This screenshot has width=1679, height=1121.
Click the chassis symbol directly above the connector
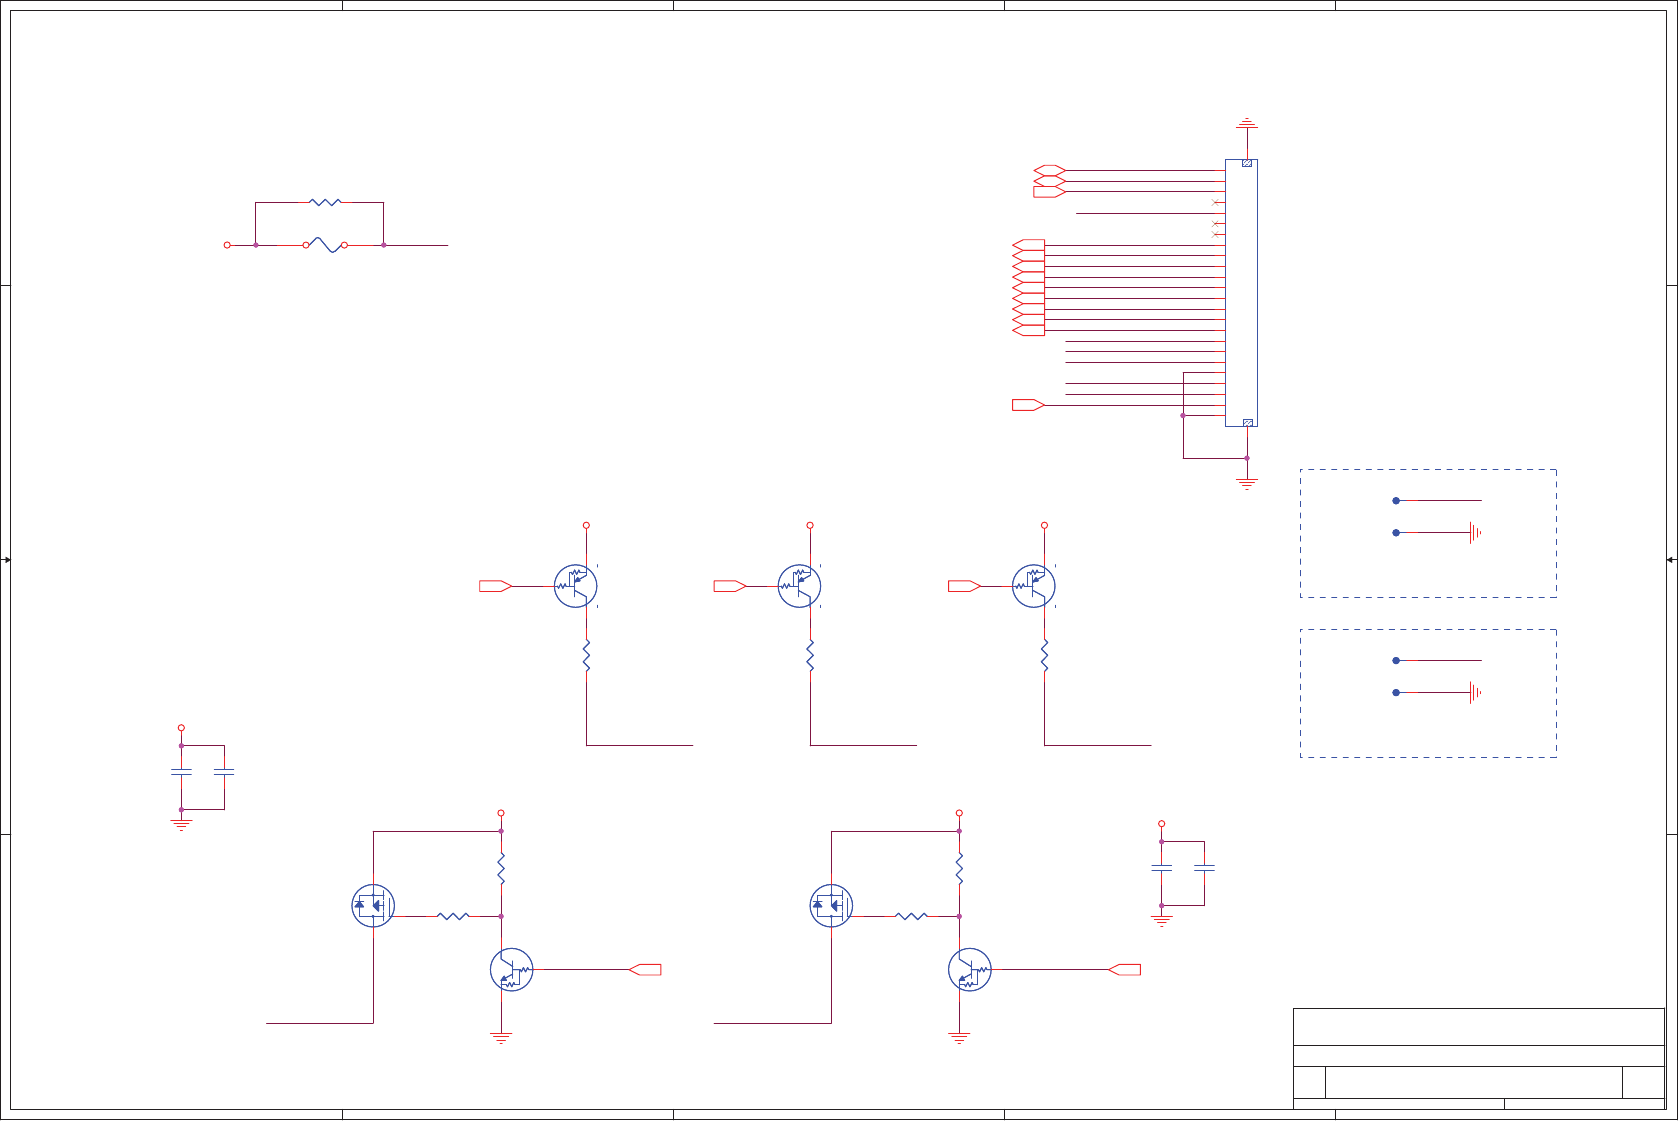pos(1246,123)
